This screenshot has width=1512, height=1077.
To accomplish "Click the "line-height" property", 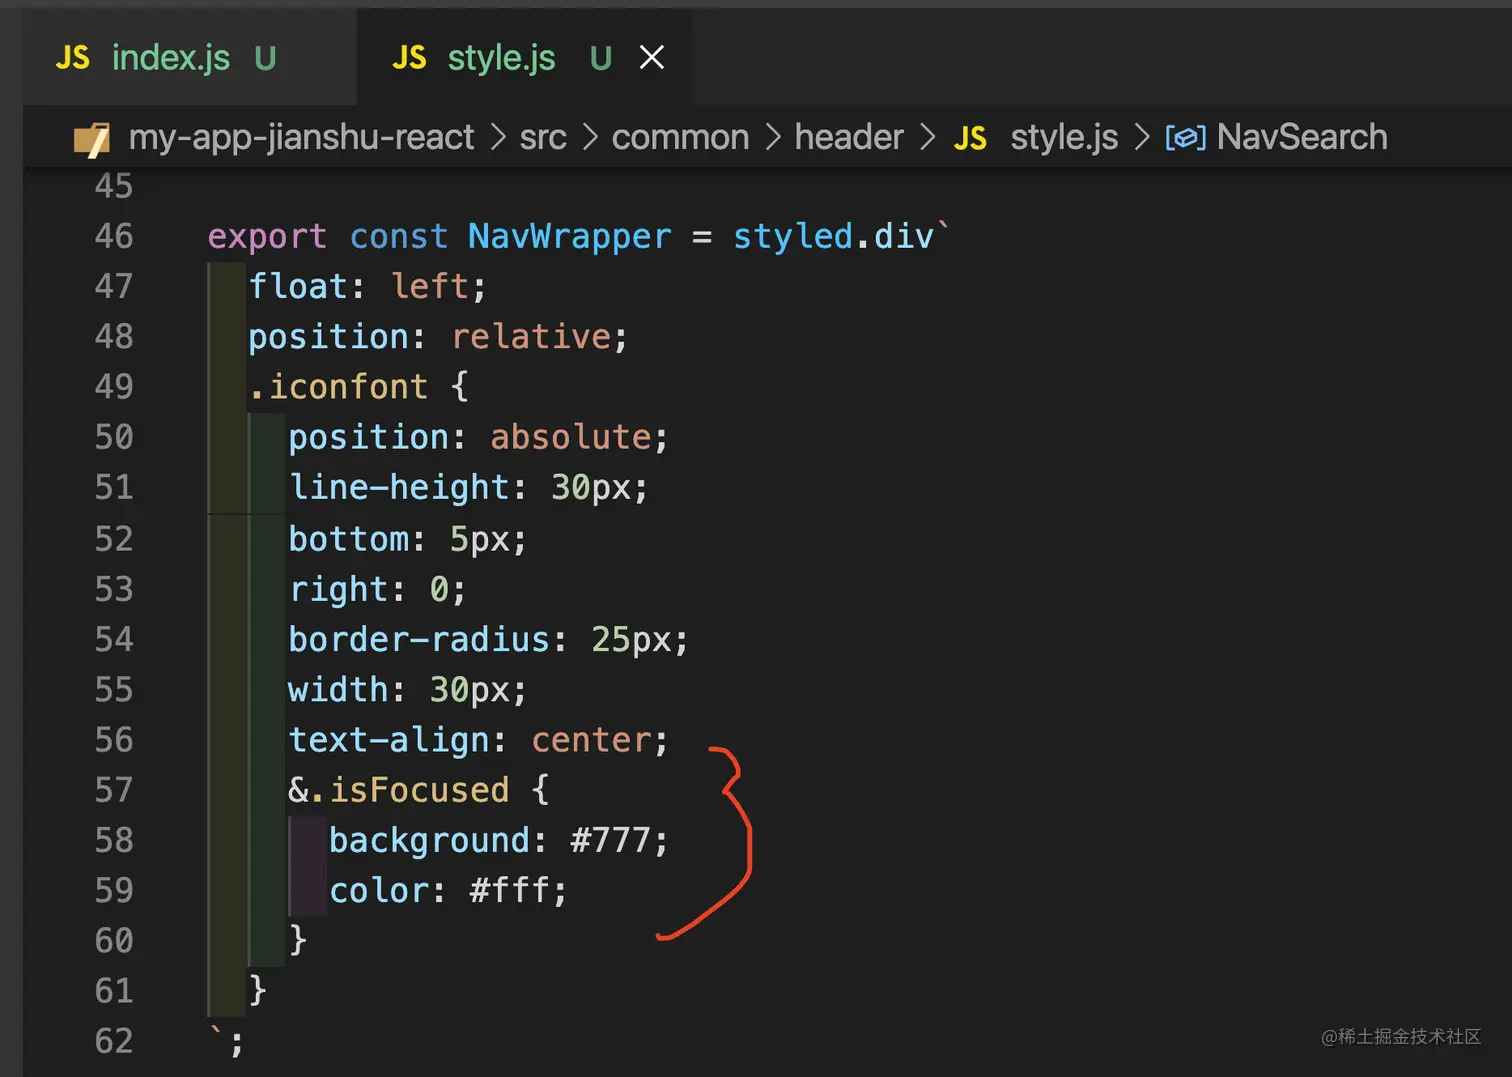I will (400, 488).
